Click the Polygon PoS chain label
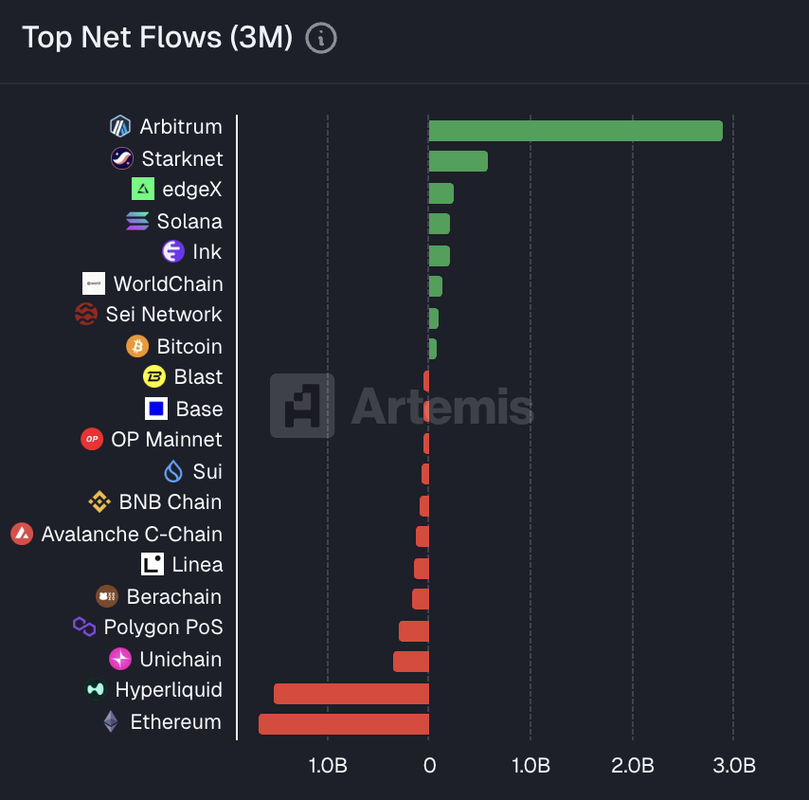 click(163, 627)
